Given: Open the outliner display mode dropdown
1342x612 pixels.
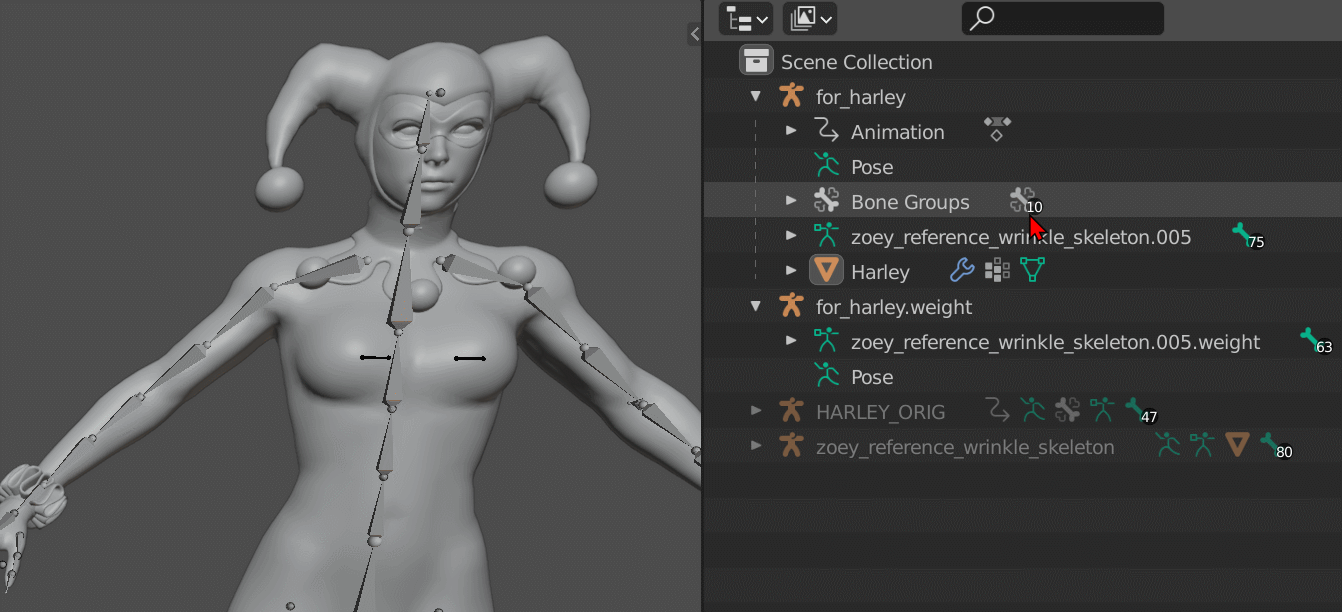Looking at the screenshot, I should click(747, 18).
